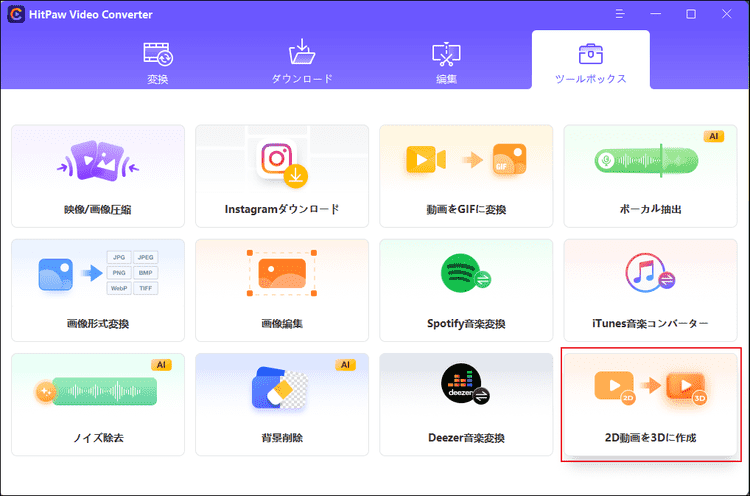Click the video-to-GIF camera icon

(426, 159)
